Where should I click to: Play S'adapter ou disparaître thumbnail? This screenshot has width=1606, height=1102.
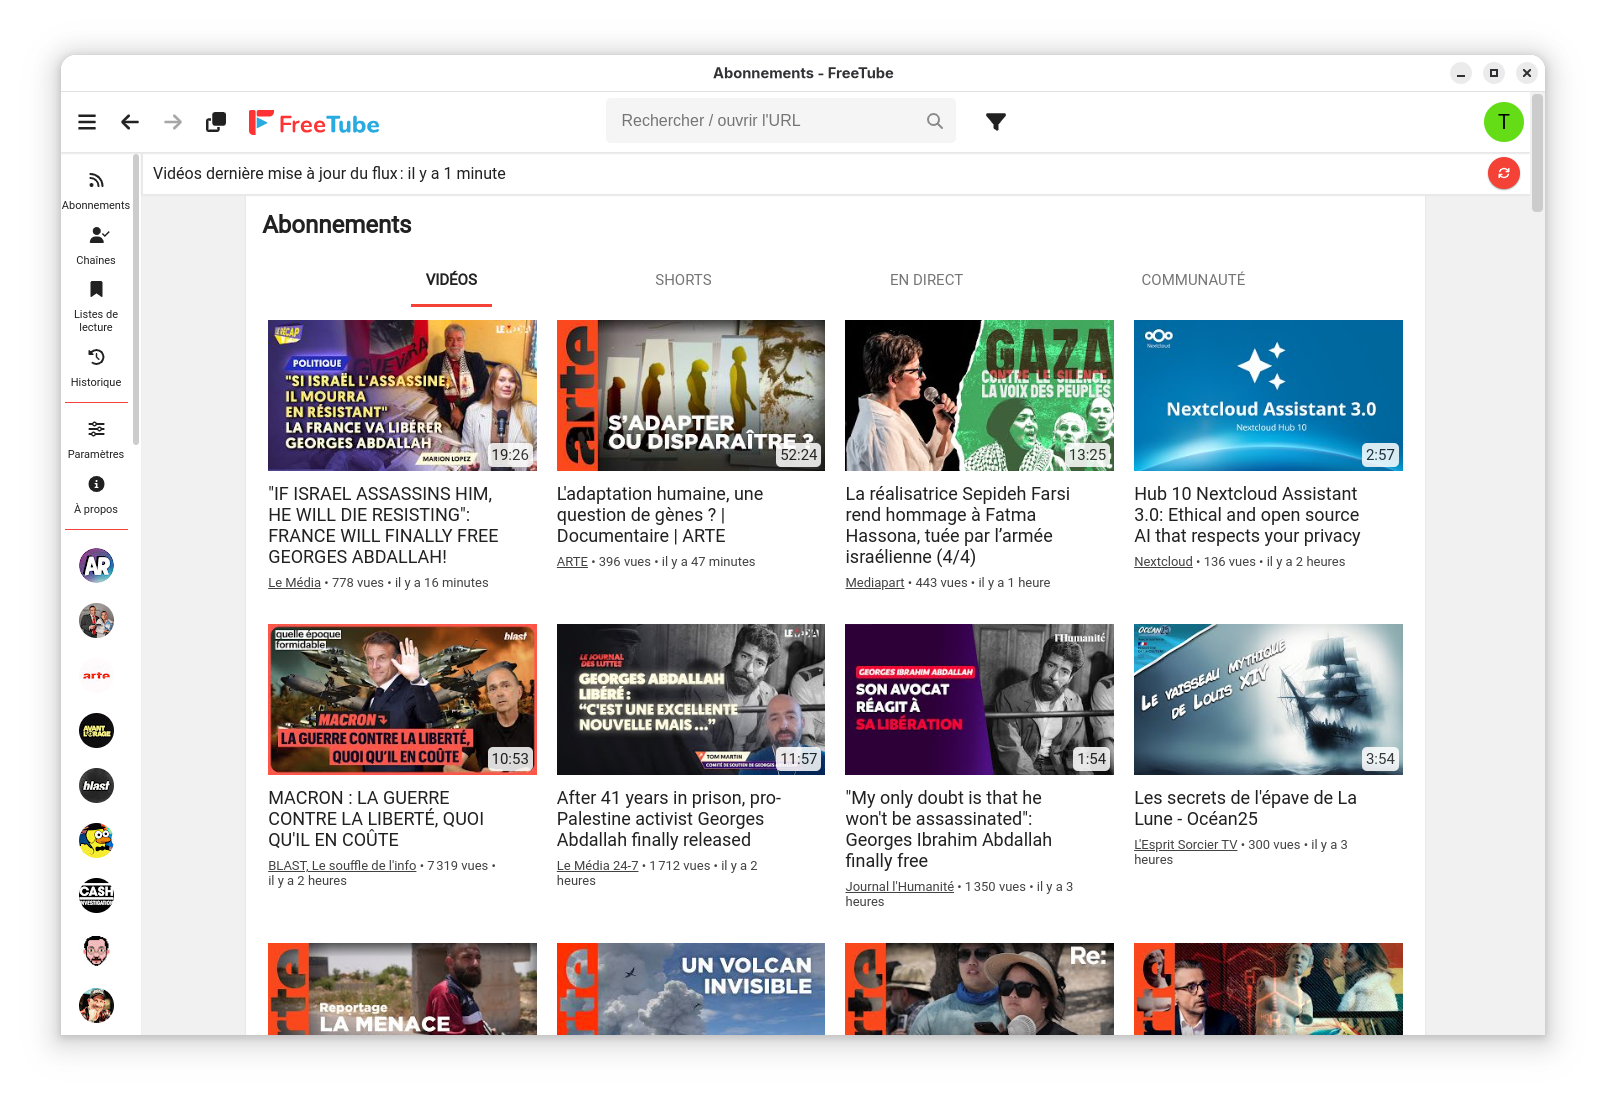pyautogui.click(x=691, y=395)
